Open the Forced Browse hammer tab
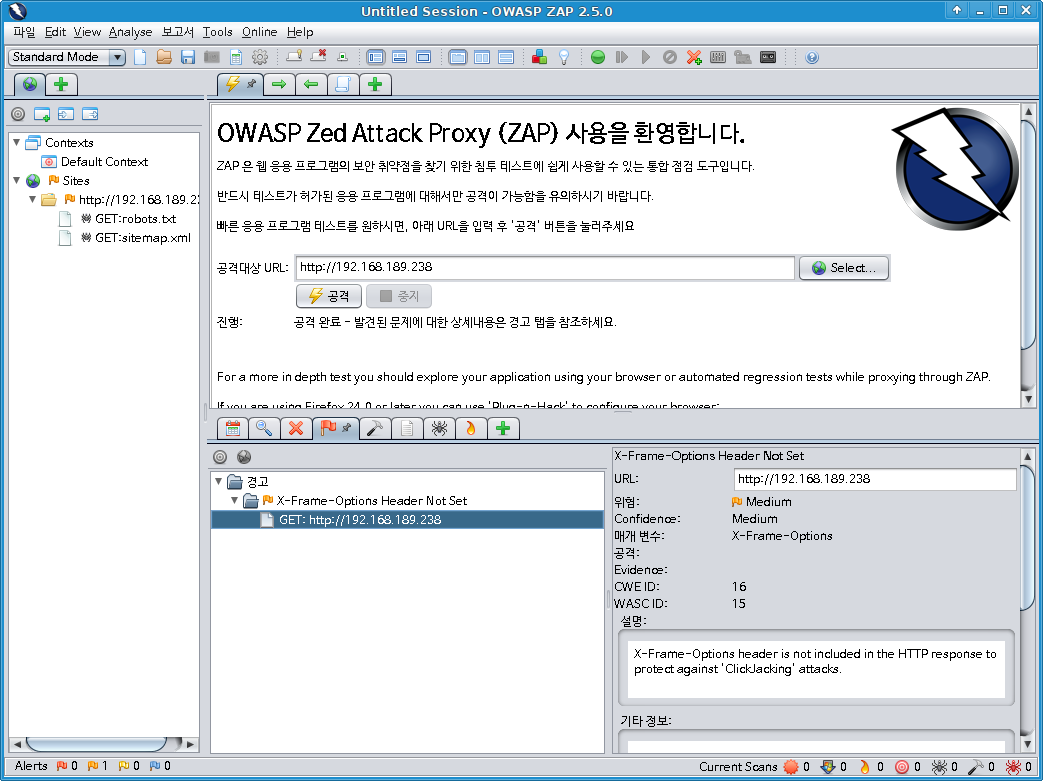The height and width of the screenshot is (781, 1043). point(375,428)
